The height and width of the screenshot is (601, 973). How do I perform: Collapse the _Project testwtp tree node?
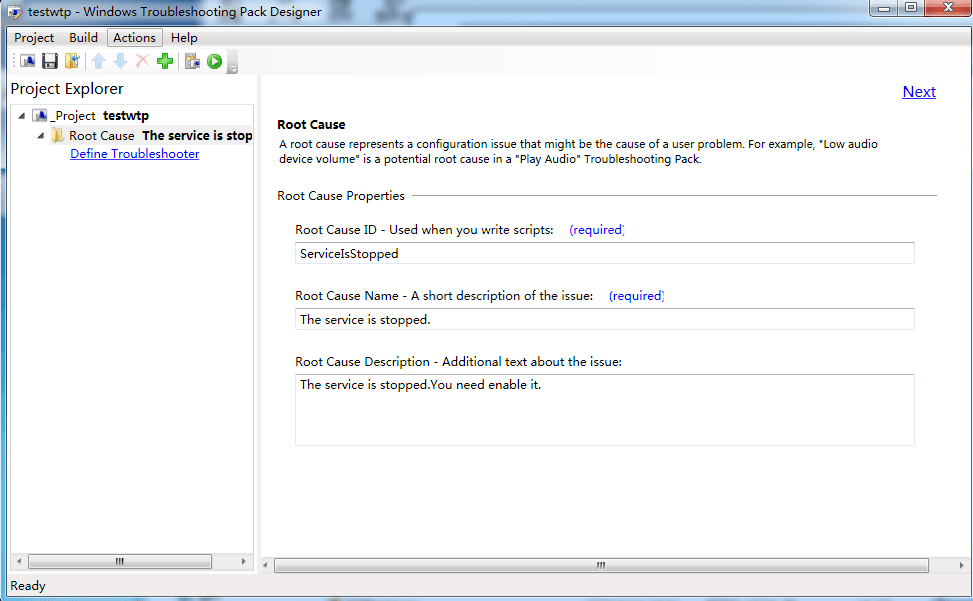pos(22,116)
